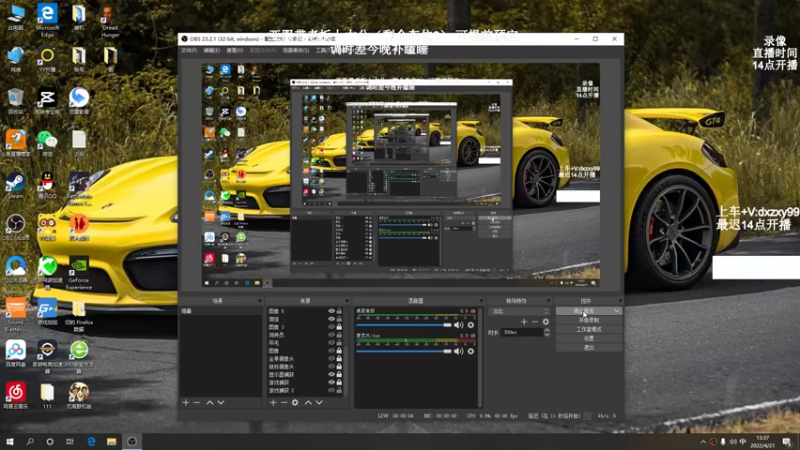Open the GeForce Experience desktop shortcut
Viewport: 800px width, 450px height.
pos(79,272)
